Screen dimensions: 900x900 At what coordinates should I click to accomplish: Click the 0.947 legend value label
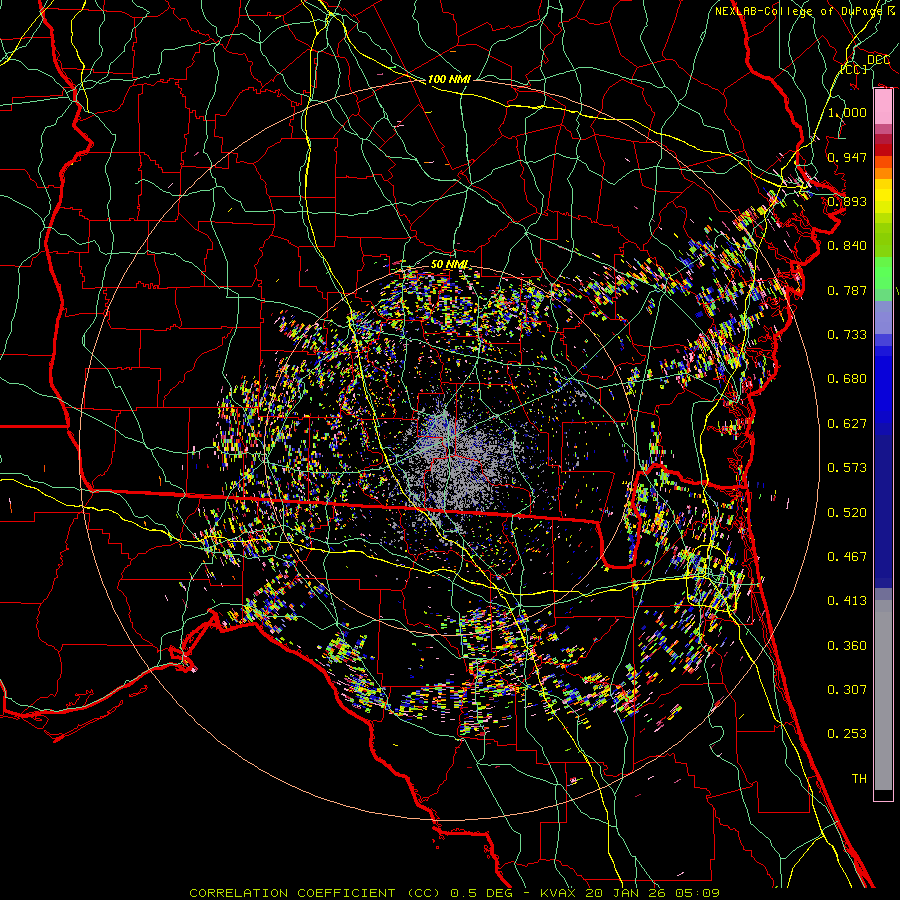(847, 157)
